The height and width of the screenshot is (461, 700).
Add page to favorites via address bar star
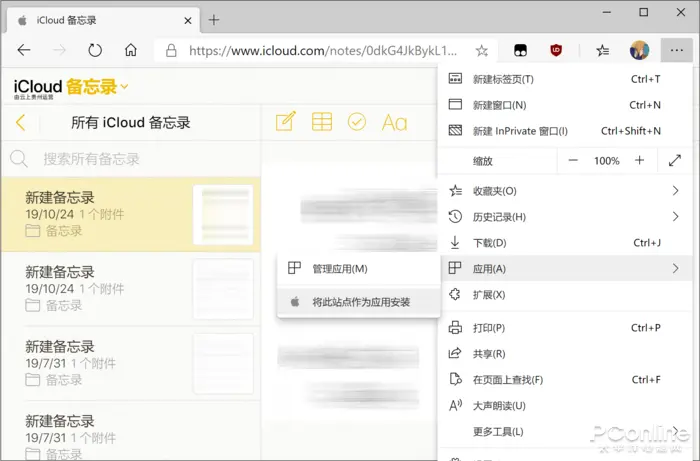tap(481, 50)
